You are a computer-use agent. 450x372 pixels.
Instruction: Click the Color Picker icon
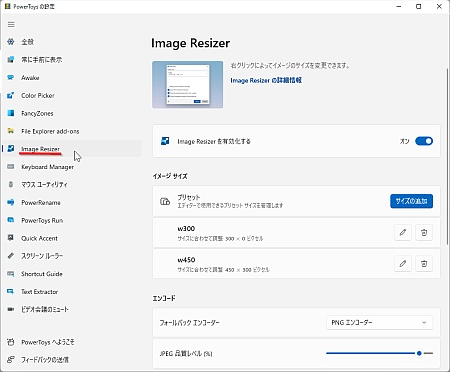click(11, 95)
